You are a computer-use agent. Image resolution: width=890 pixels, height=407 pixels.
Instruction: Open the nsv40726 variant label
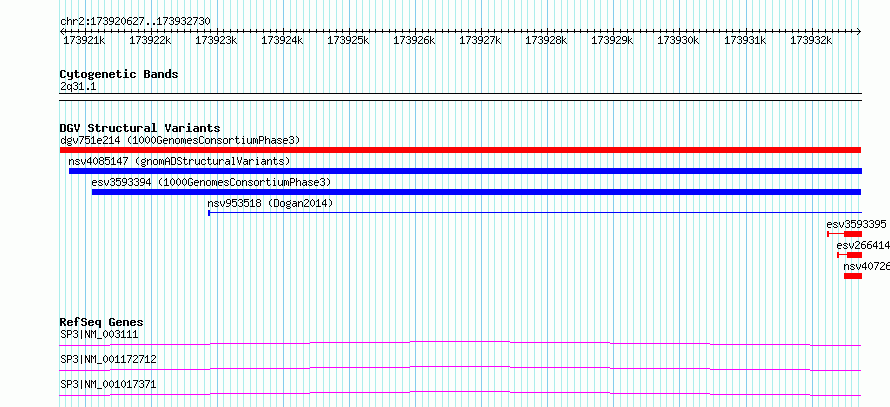click(866, 267)
